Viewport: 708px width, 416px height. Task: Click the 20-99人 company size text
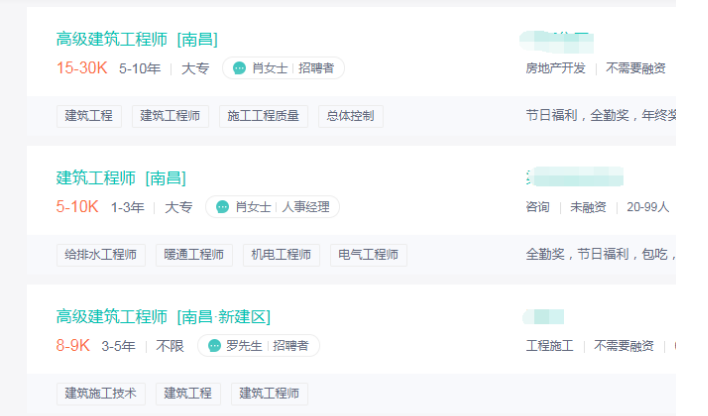[x=647, y=207]
